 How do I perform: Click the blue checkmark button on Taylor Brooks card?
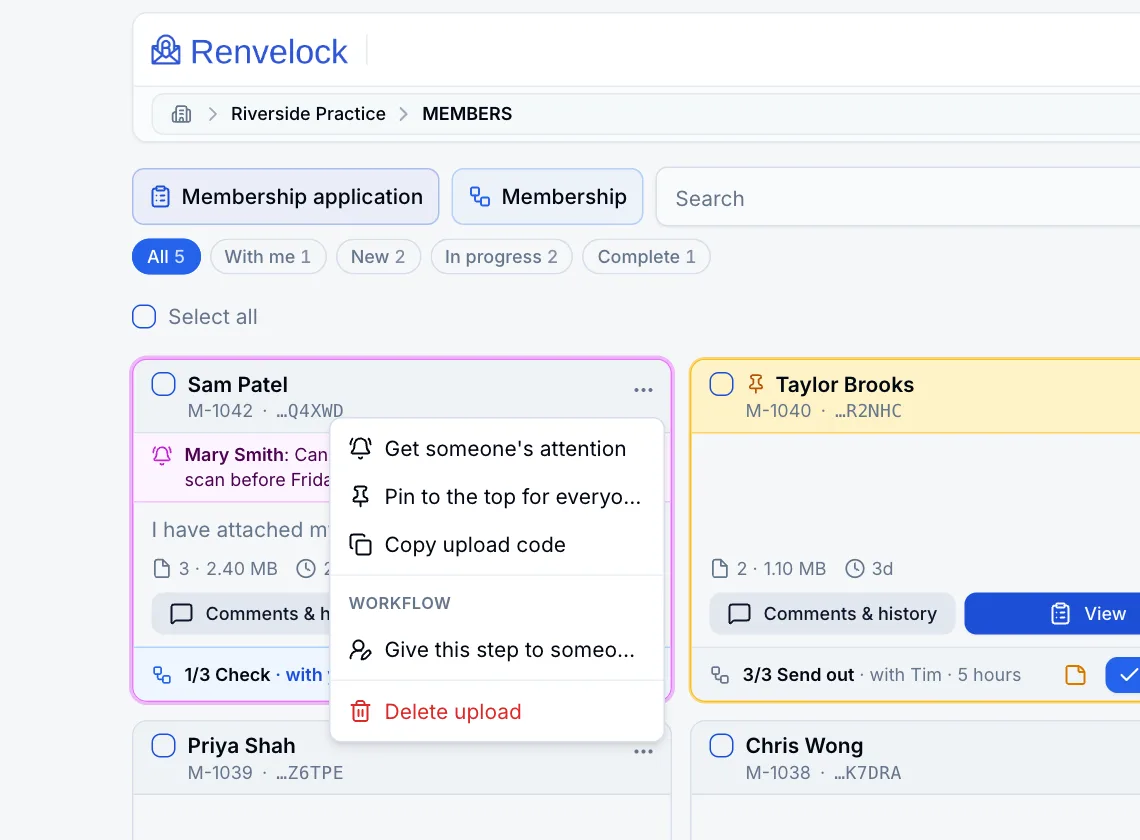coord(1123,675)
